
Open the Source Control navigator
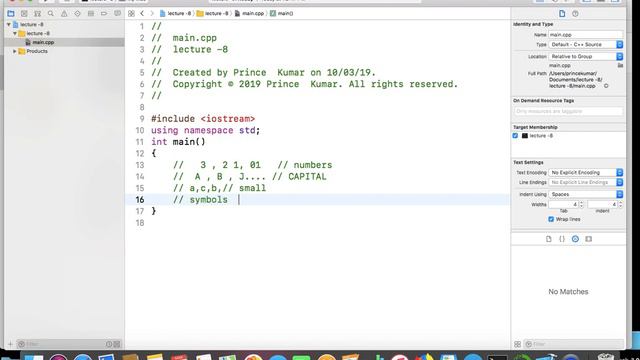[24, 13]
